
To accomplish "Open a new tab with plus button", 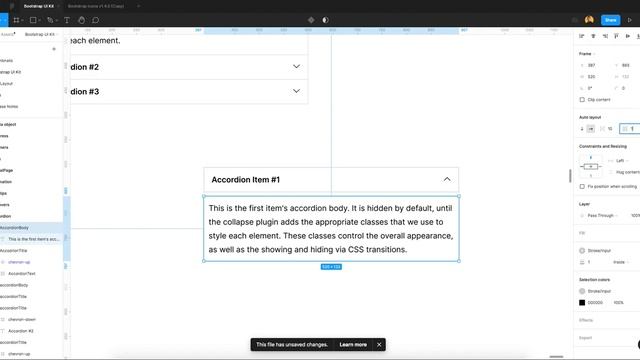I will [x=138, y=6].
